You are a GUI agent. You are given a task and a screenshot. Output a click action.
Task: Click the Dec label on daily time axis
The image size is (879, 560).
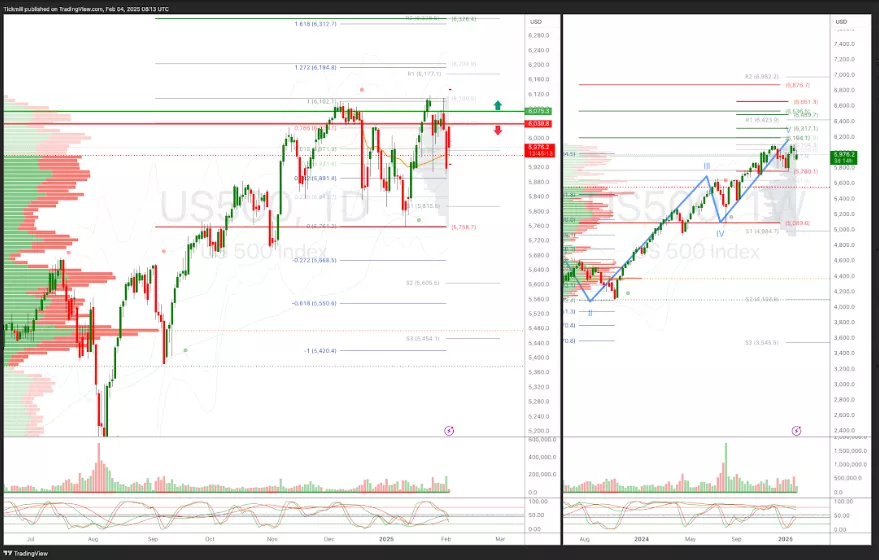[x=329, y=539]
